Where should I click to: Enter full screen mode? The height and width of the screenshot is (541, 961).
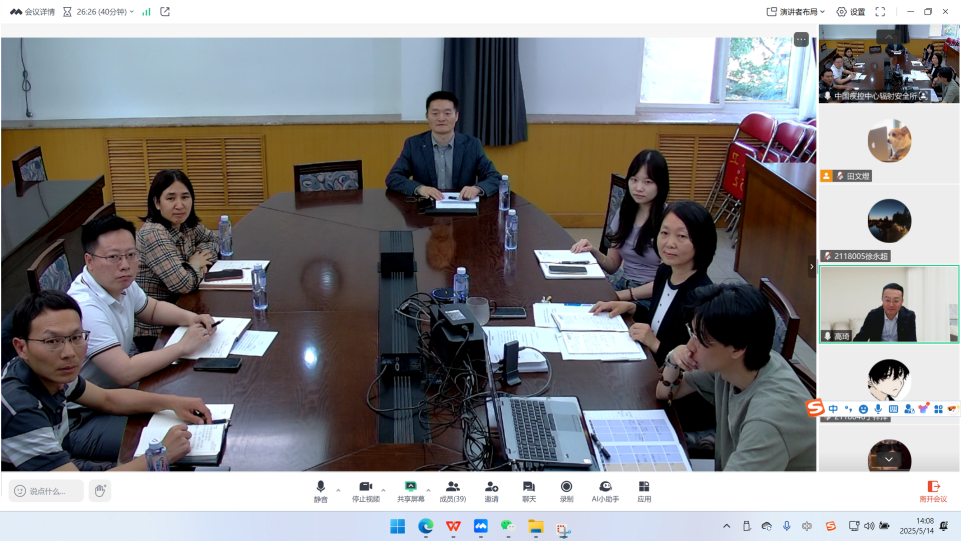click(x=880, y=12)
